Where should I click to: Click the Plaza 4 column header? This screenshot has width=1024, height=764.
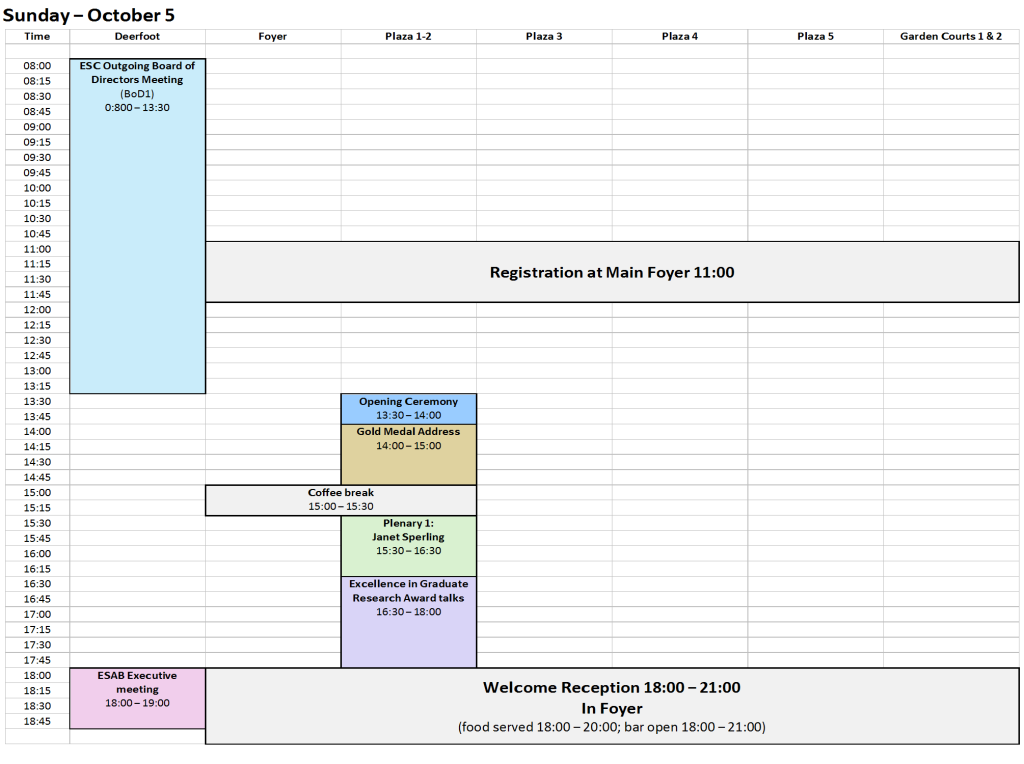point(680,37)
